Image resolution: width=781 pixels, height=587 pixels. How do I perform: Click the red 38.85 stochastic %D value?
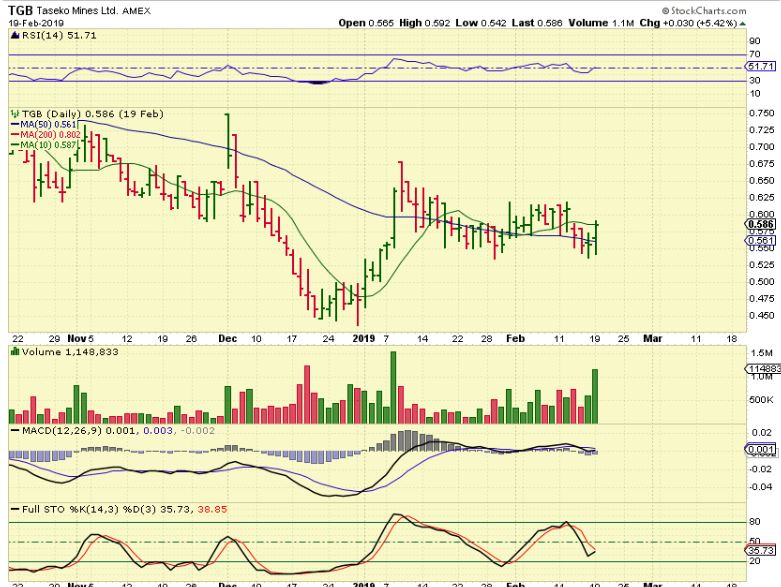pyautogui.click(x=212, y=509)
